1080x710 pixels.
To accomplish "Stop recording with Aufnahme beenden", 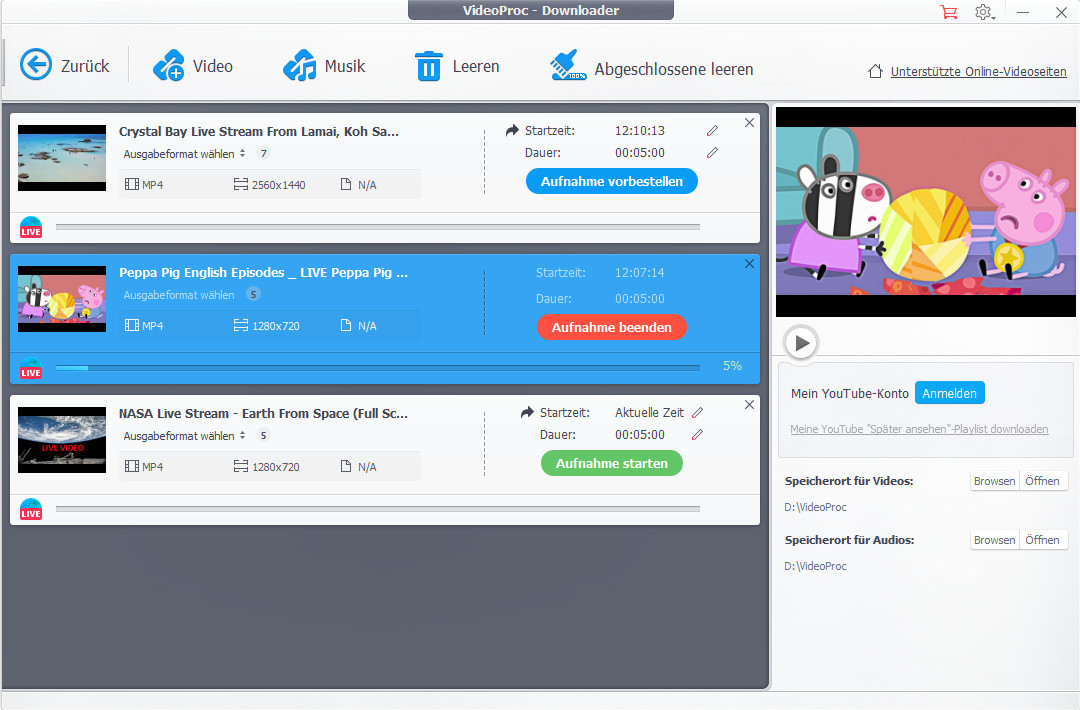I will pyautogui.click(x=611, y=327).
